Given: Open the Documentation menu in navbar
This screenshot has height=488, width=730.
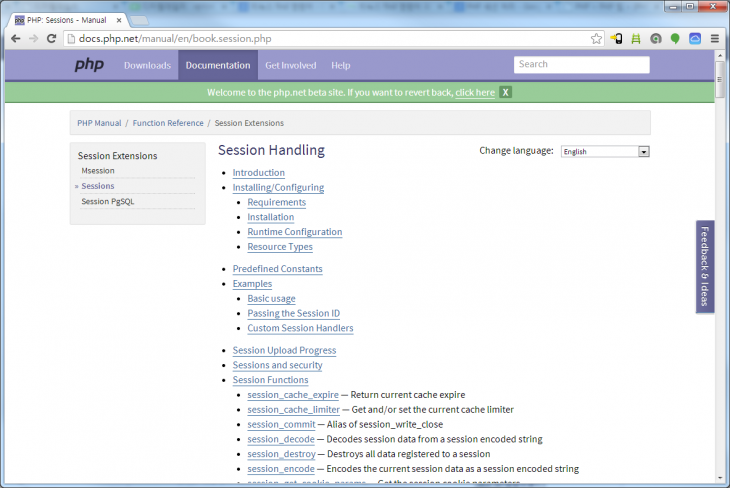Looking at the screenshot, I should click(x=218, y=65).
